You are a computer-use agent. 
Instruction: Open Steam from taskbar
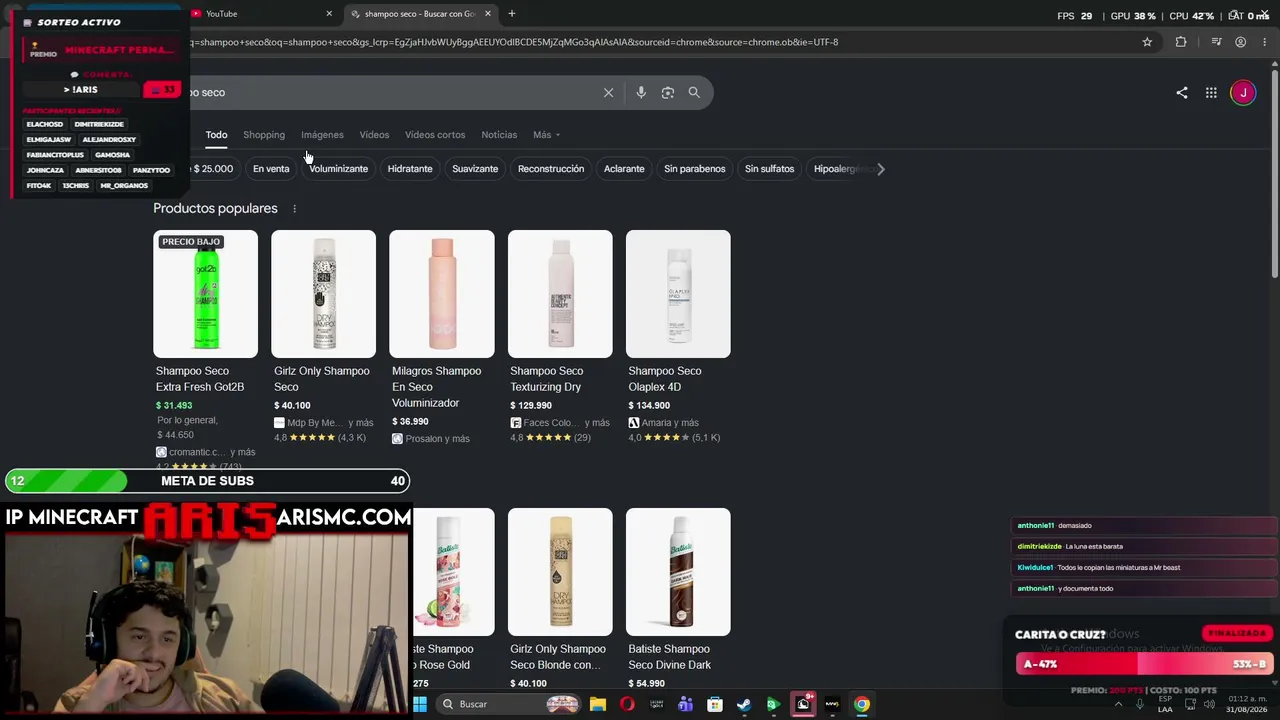(744, 704)
